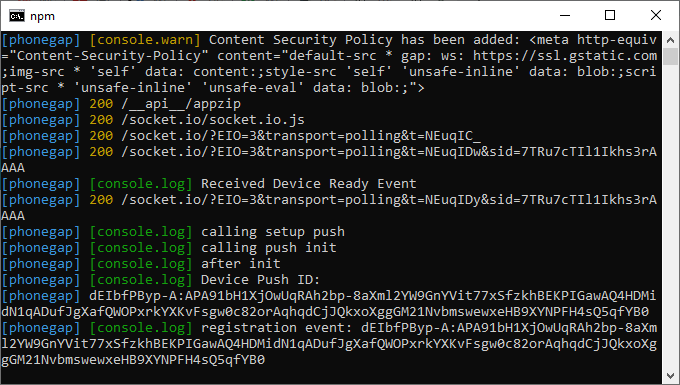The height and width of the screenshot is (385, 680).
Task: Click the registration event: log text
Action: tap(277, 328)
